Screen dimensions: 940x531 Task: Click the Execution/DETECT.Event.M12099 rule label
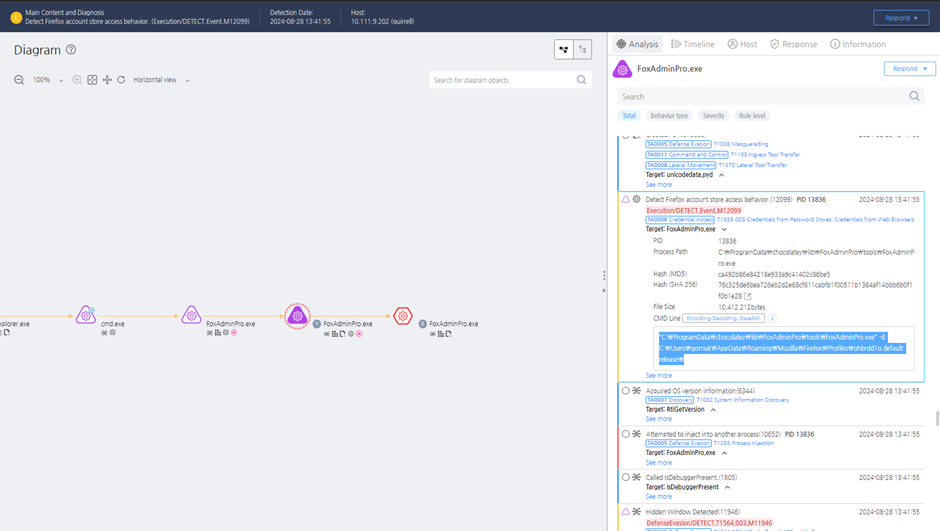pyautogui.click(x=694, y=210)
